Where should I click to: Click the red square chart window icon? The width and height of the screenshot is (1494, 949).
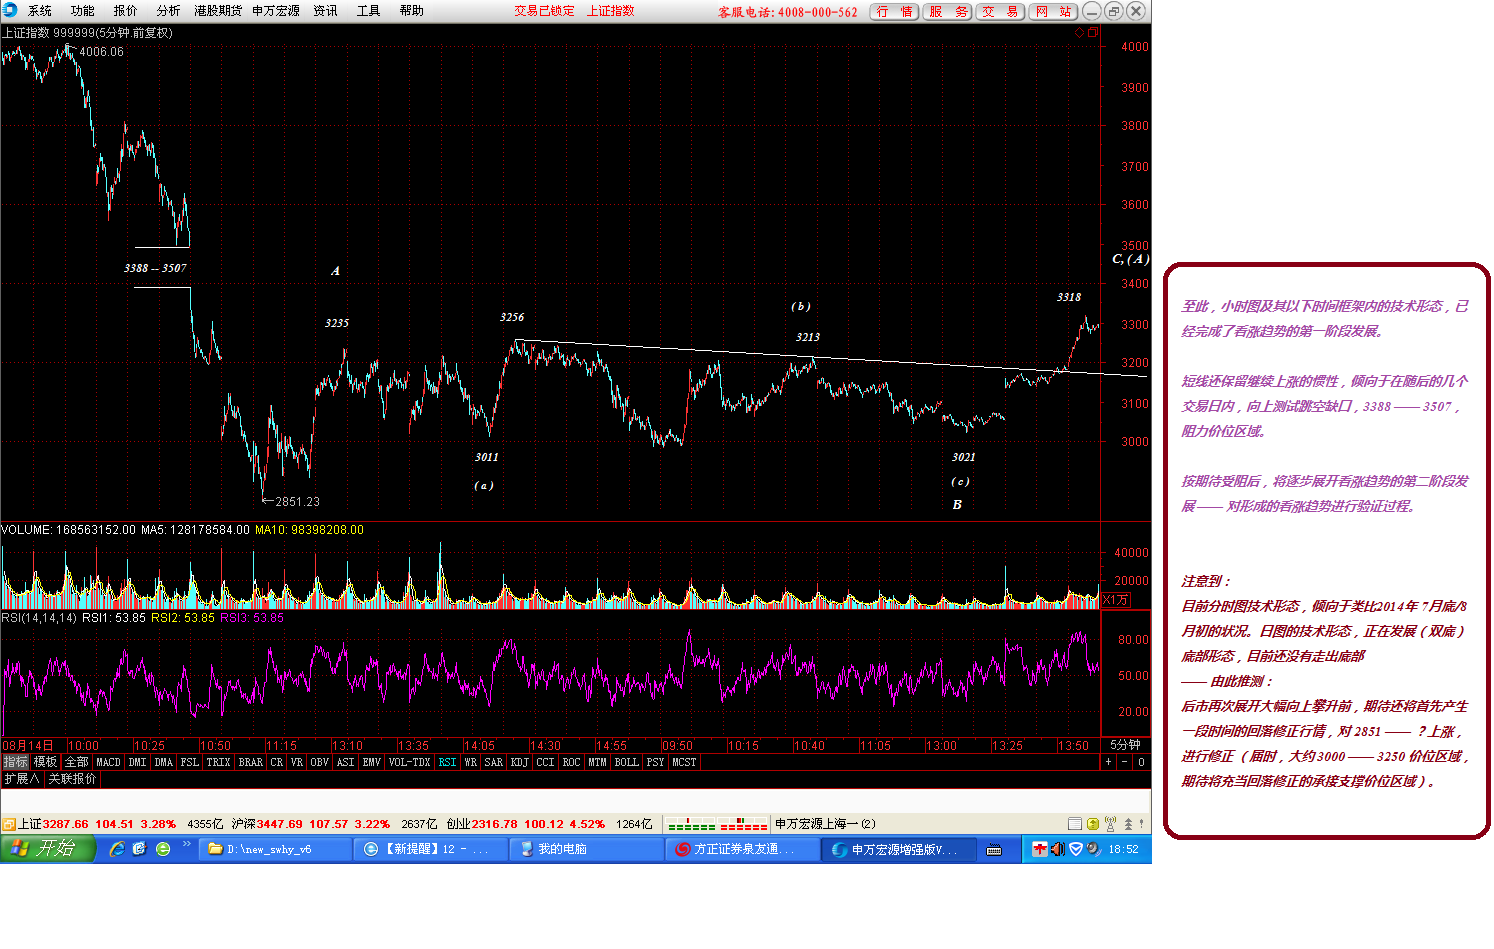1092,33
